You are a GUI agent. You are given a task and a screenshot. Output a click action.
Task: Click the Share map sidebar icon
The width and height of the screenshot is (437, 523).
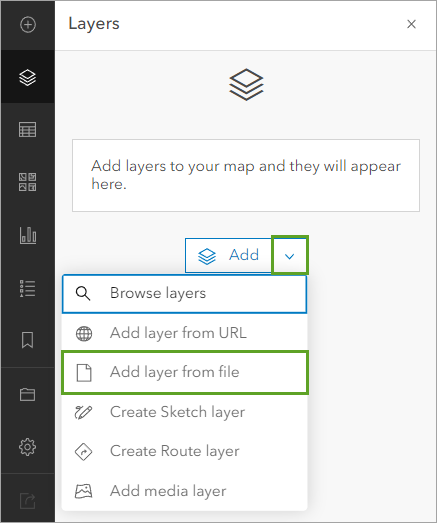point(28,501)
